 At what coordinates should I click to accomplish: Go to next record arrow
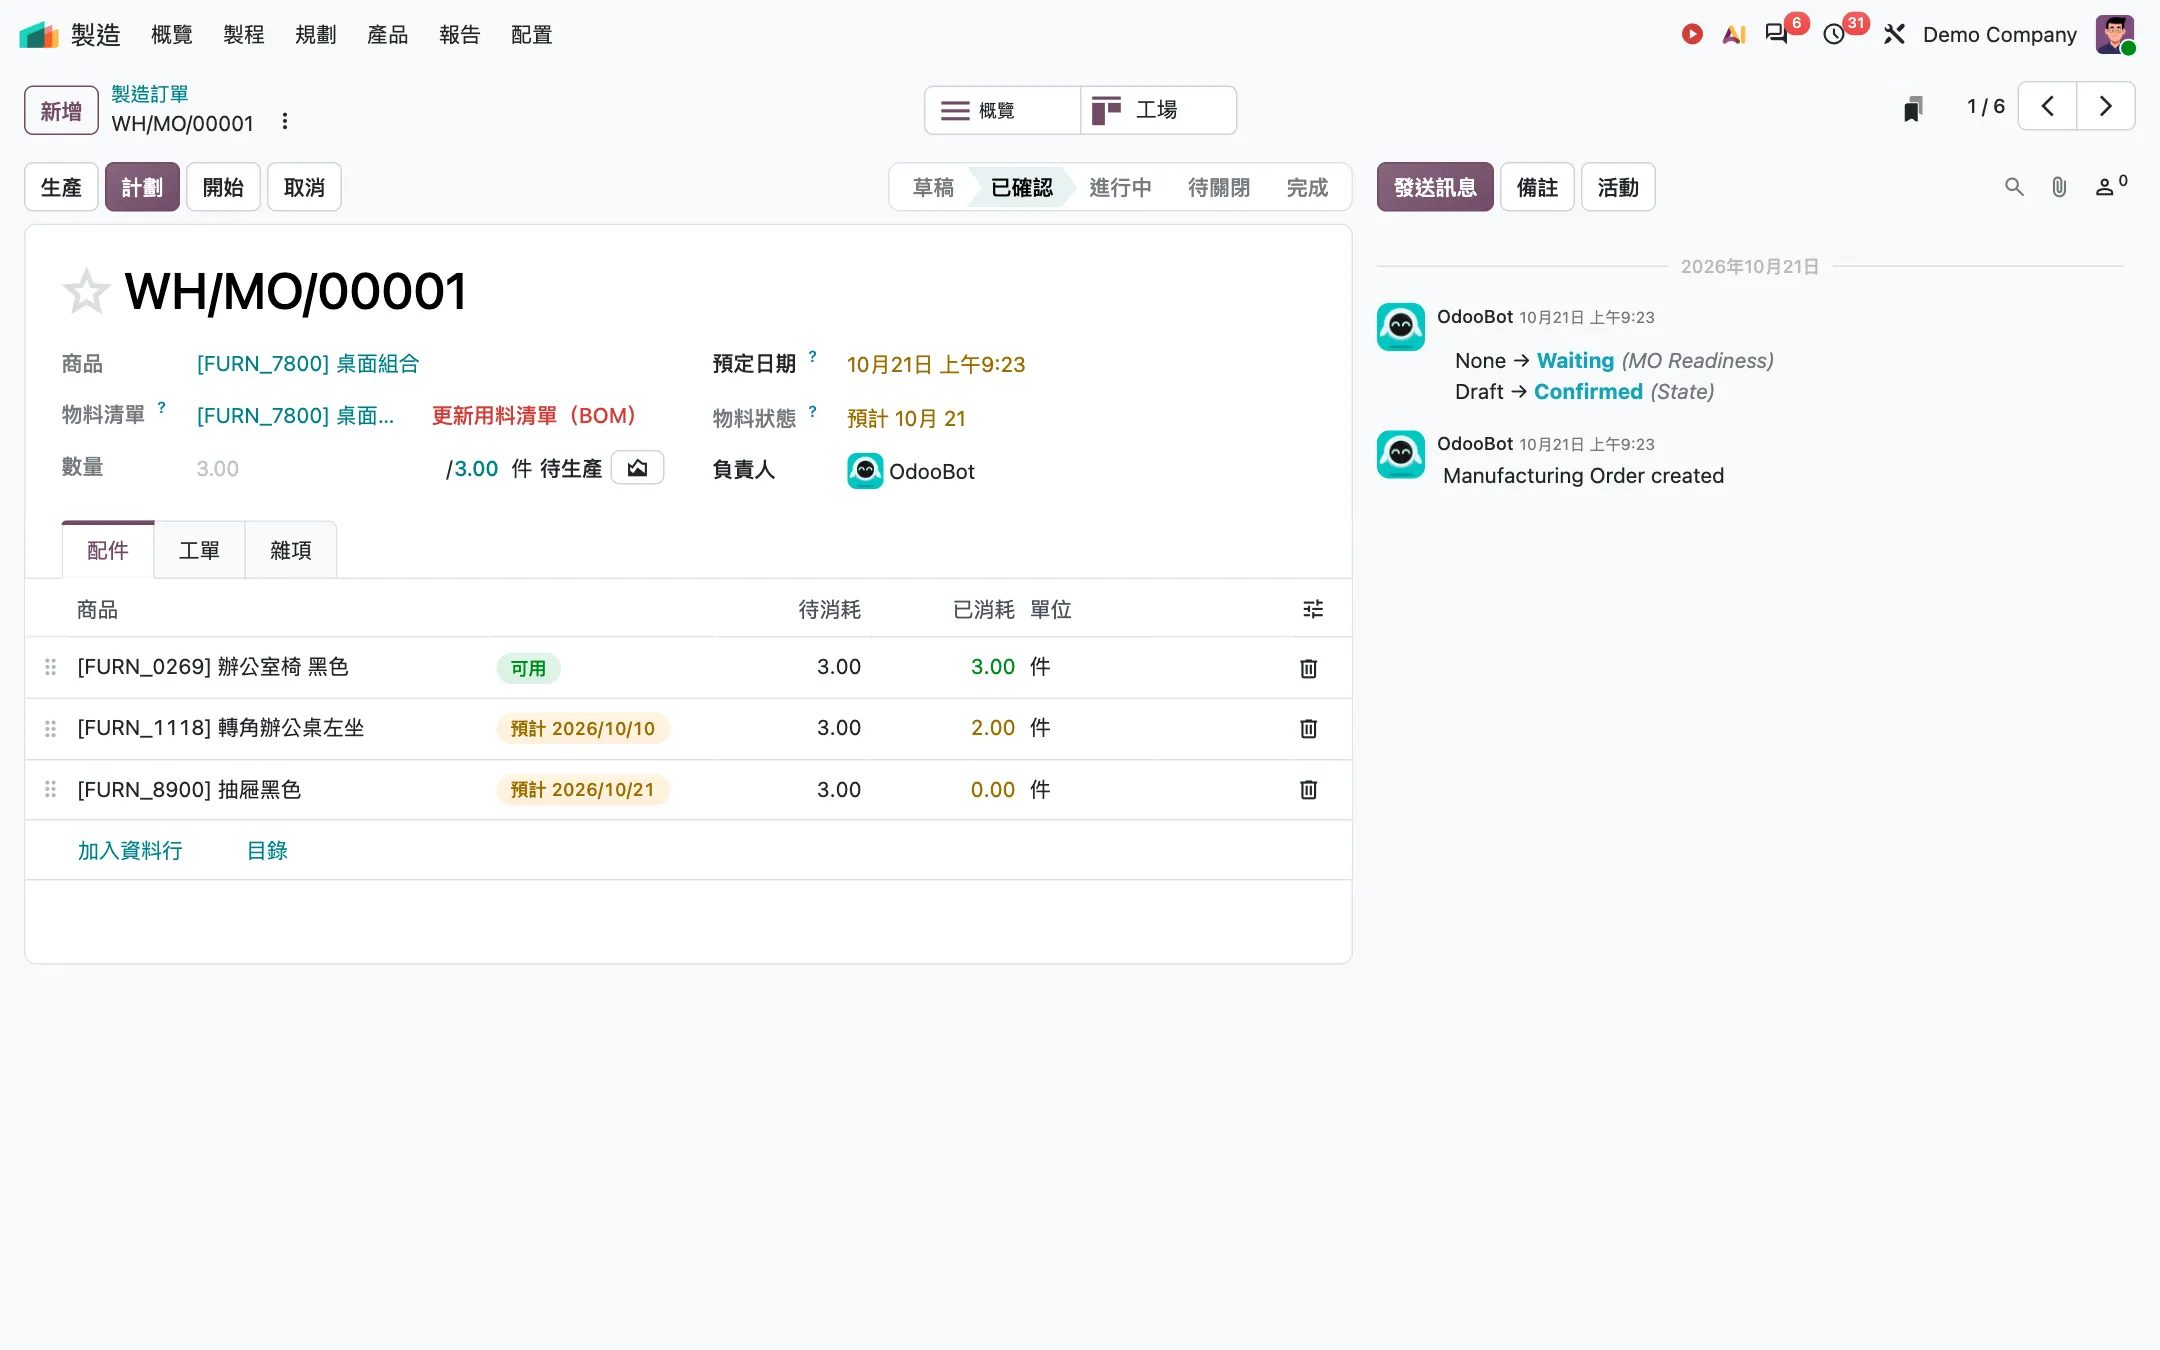coord(2105,106)
